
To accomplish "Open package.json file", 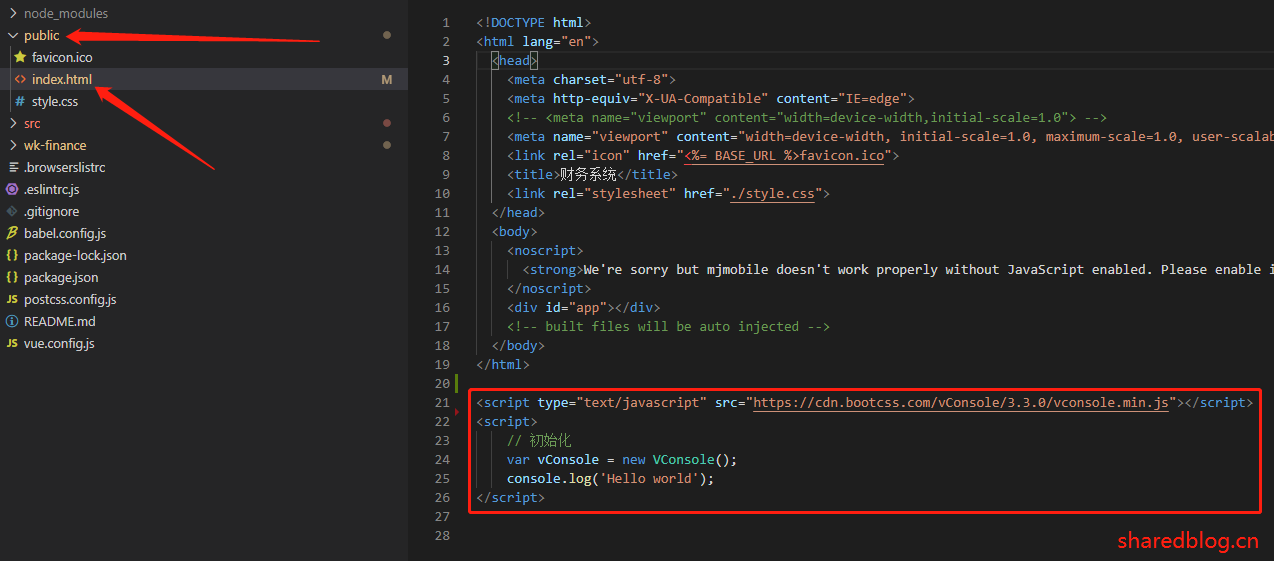I will 61,277.
